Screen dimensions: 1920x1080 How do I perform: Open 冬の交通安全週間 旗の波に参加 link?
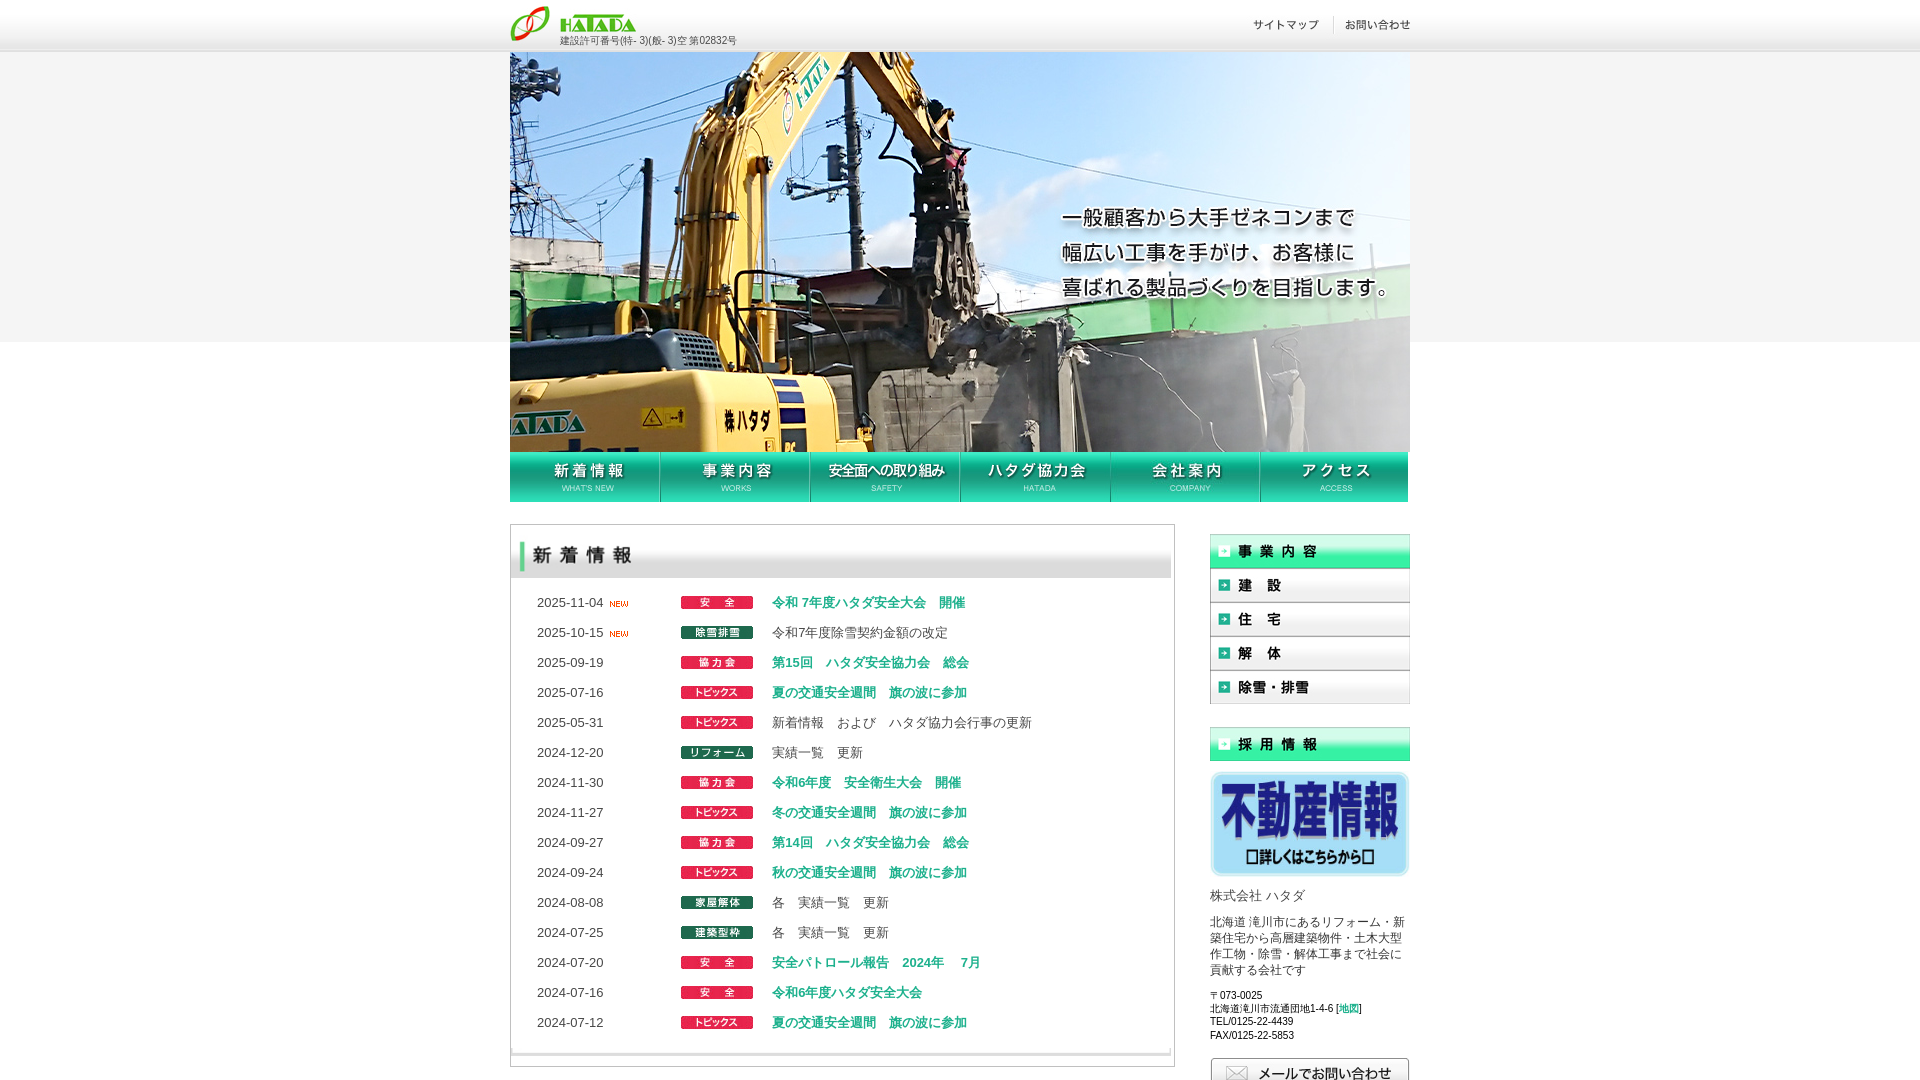click(869, 813)
